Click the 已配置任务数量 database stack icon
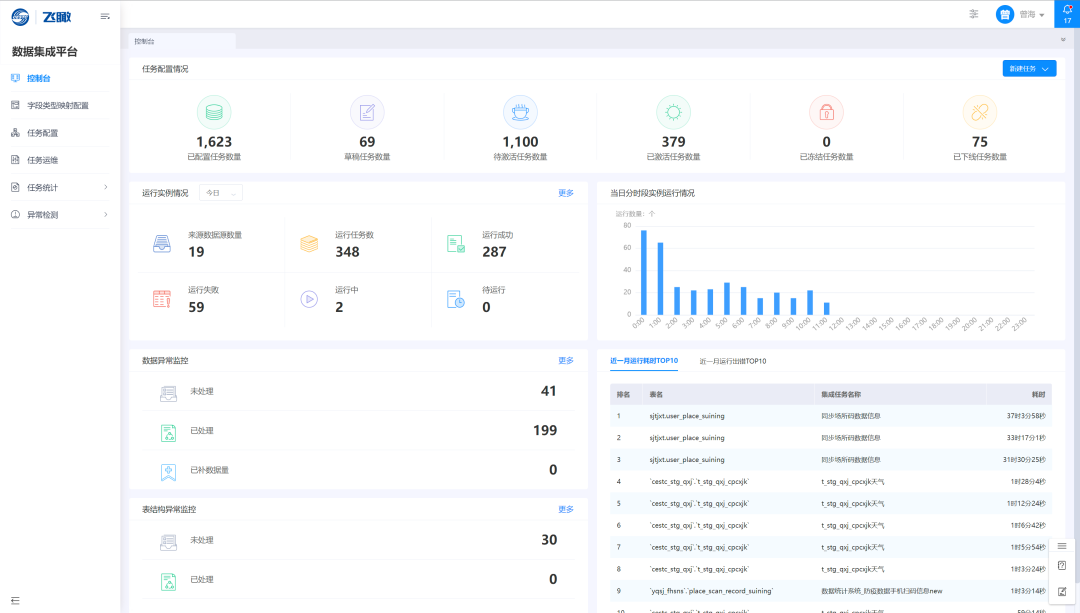 pyautogui.click(x=214, y=111)
